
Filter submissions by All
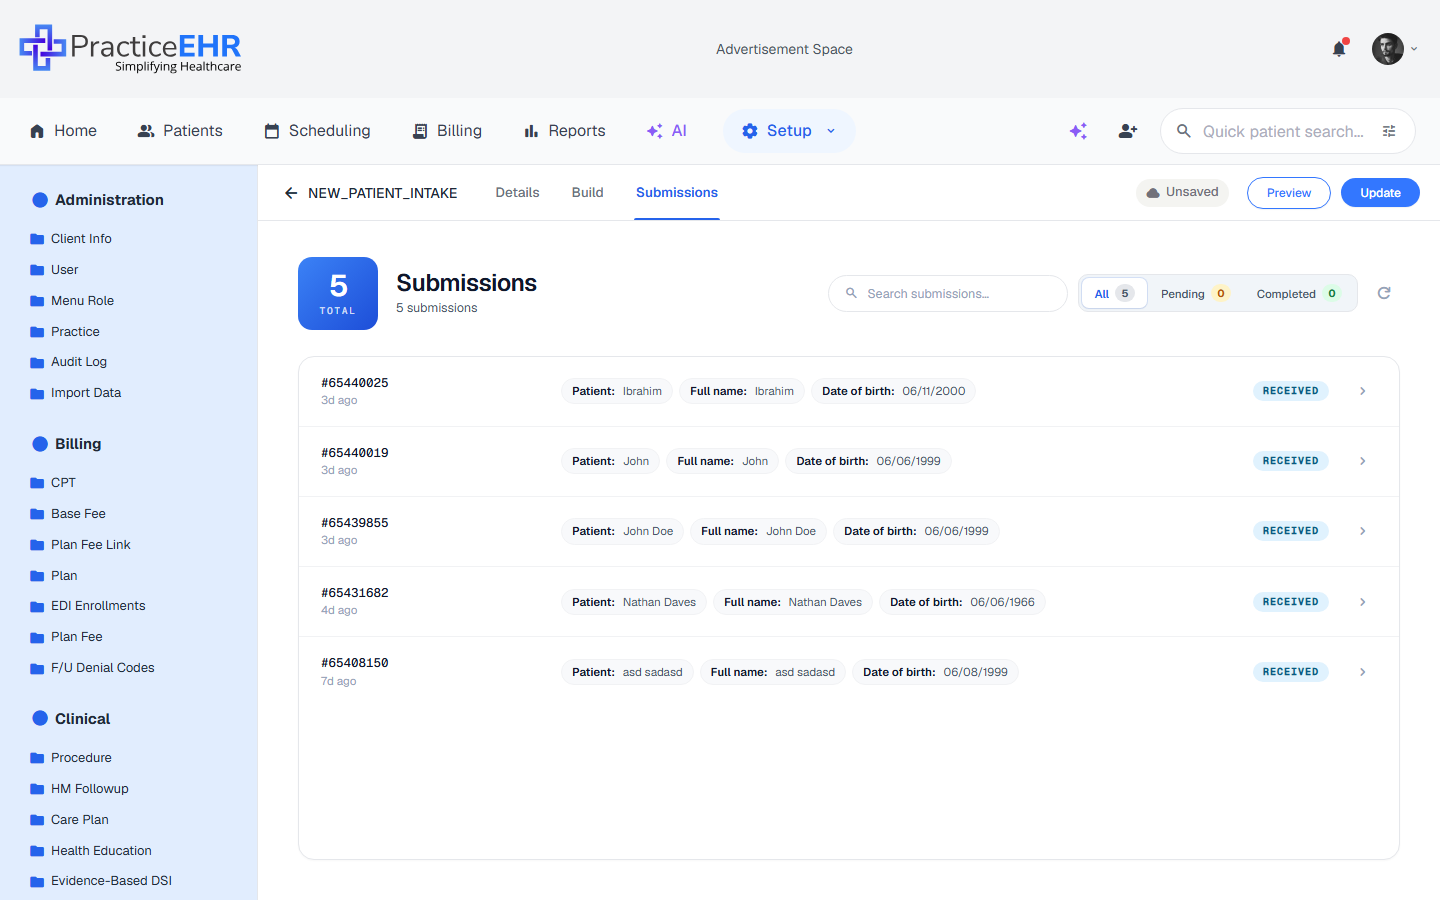(1114, 293)
